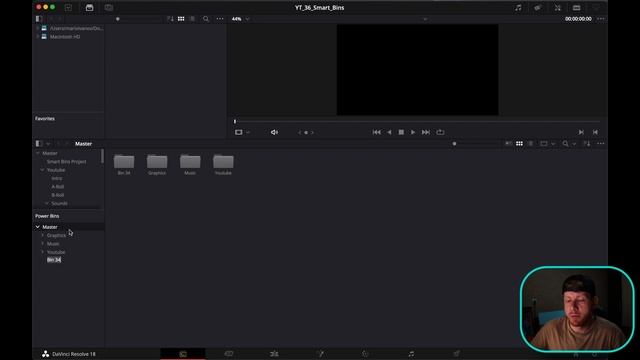640x360 pixels.
Task: Toggle loop playback in viewer
Action: pyautogui.click(x=440, y=132)
